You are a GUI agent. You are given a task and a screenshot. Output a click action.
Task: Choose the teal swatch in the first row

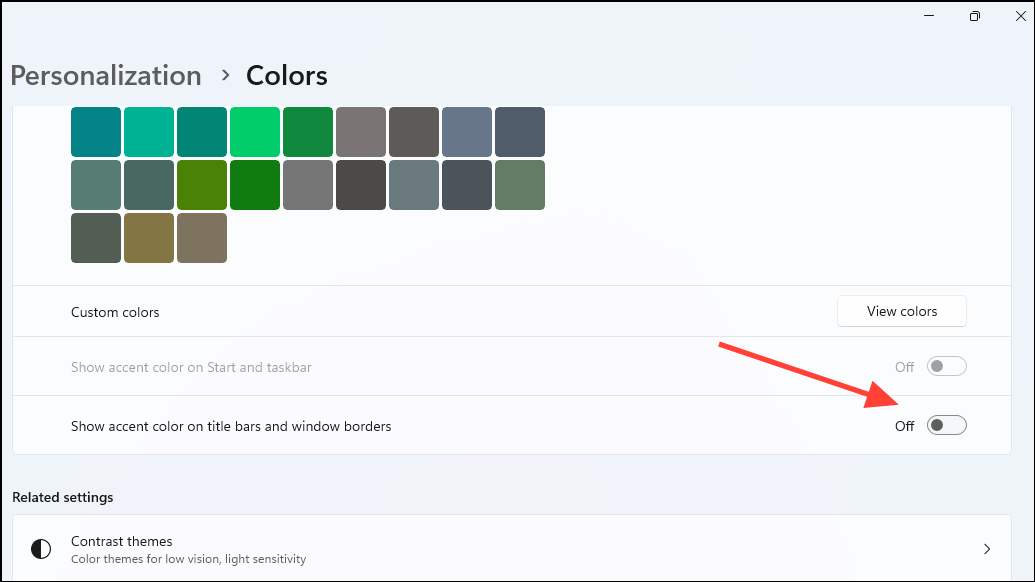point(96,131)
